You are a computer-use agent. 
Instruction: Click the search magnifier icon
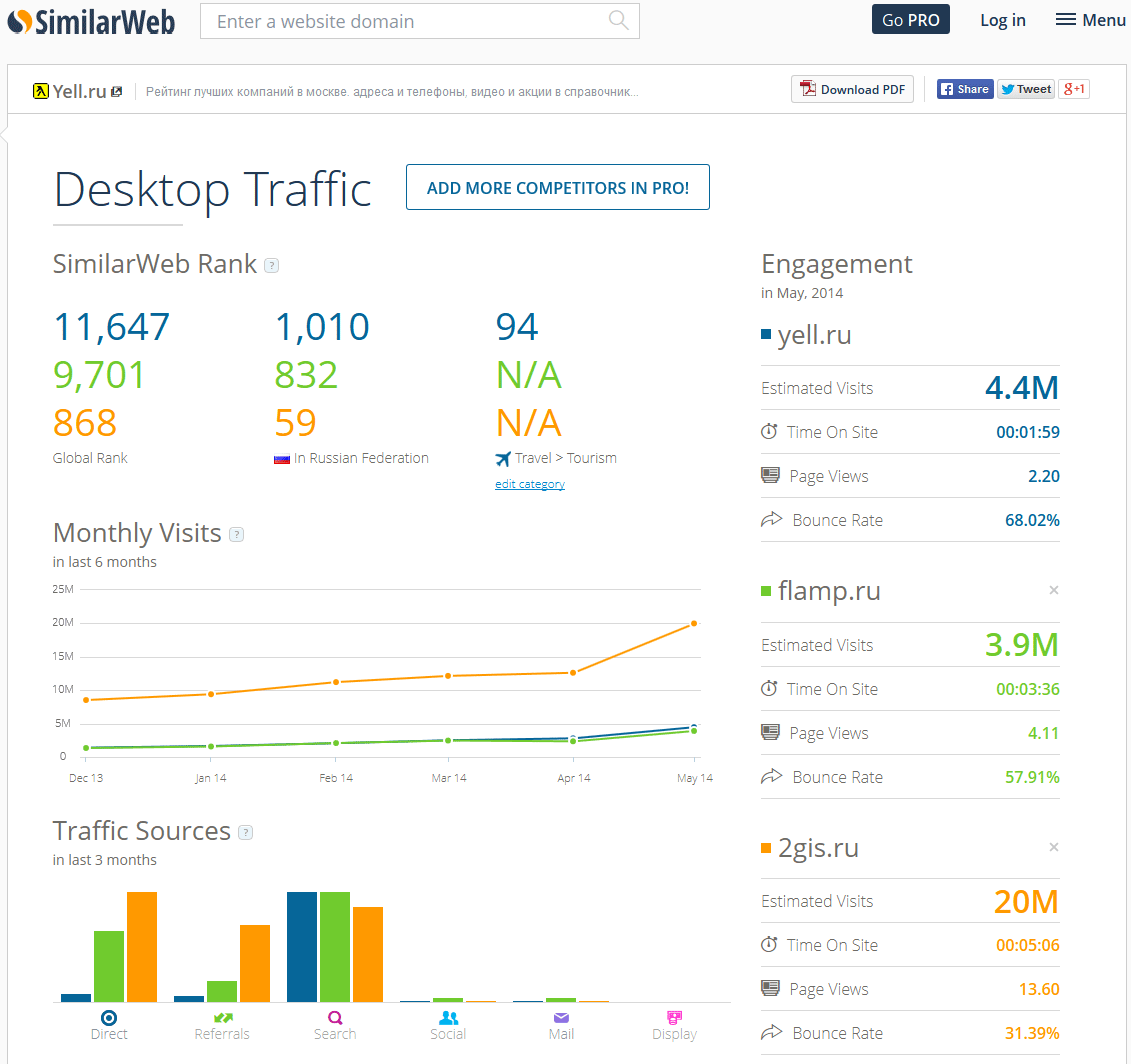point(618,20)
